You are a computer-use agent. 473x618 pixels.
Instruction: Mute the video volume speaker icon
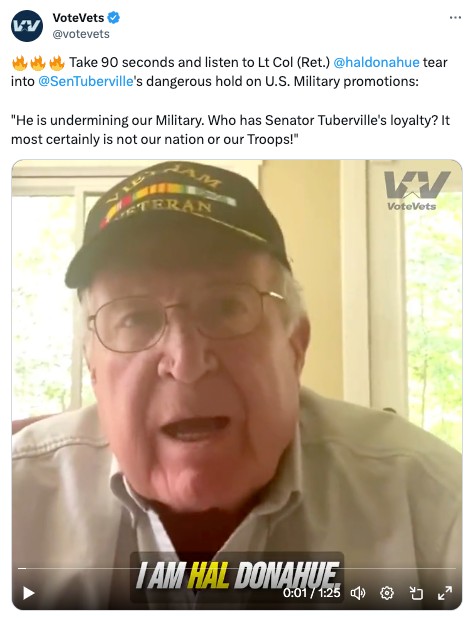(x=358, y=593)
